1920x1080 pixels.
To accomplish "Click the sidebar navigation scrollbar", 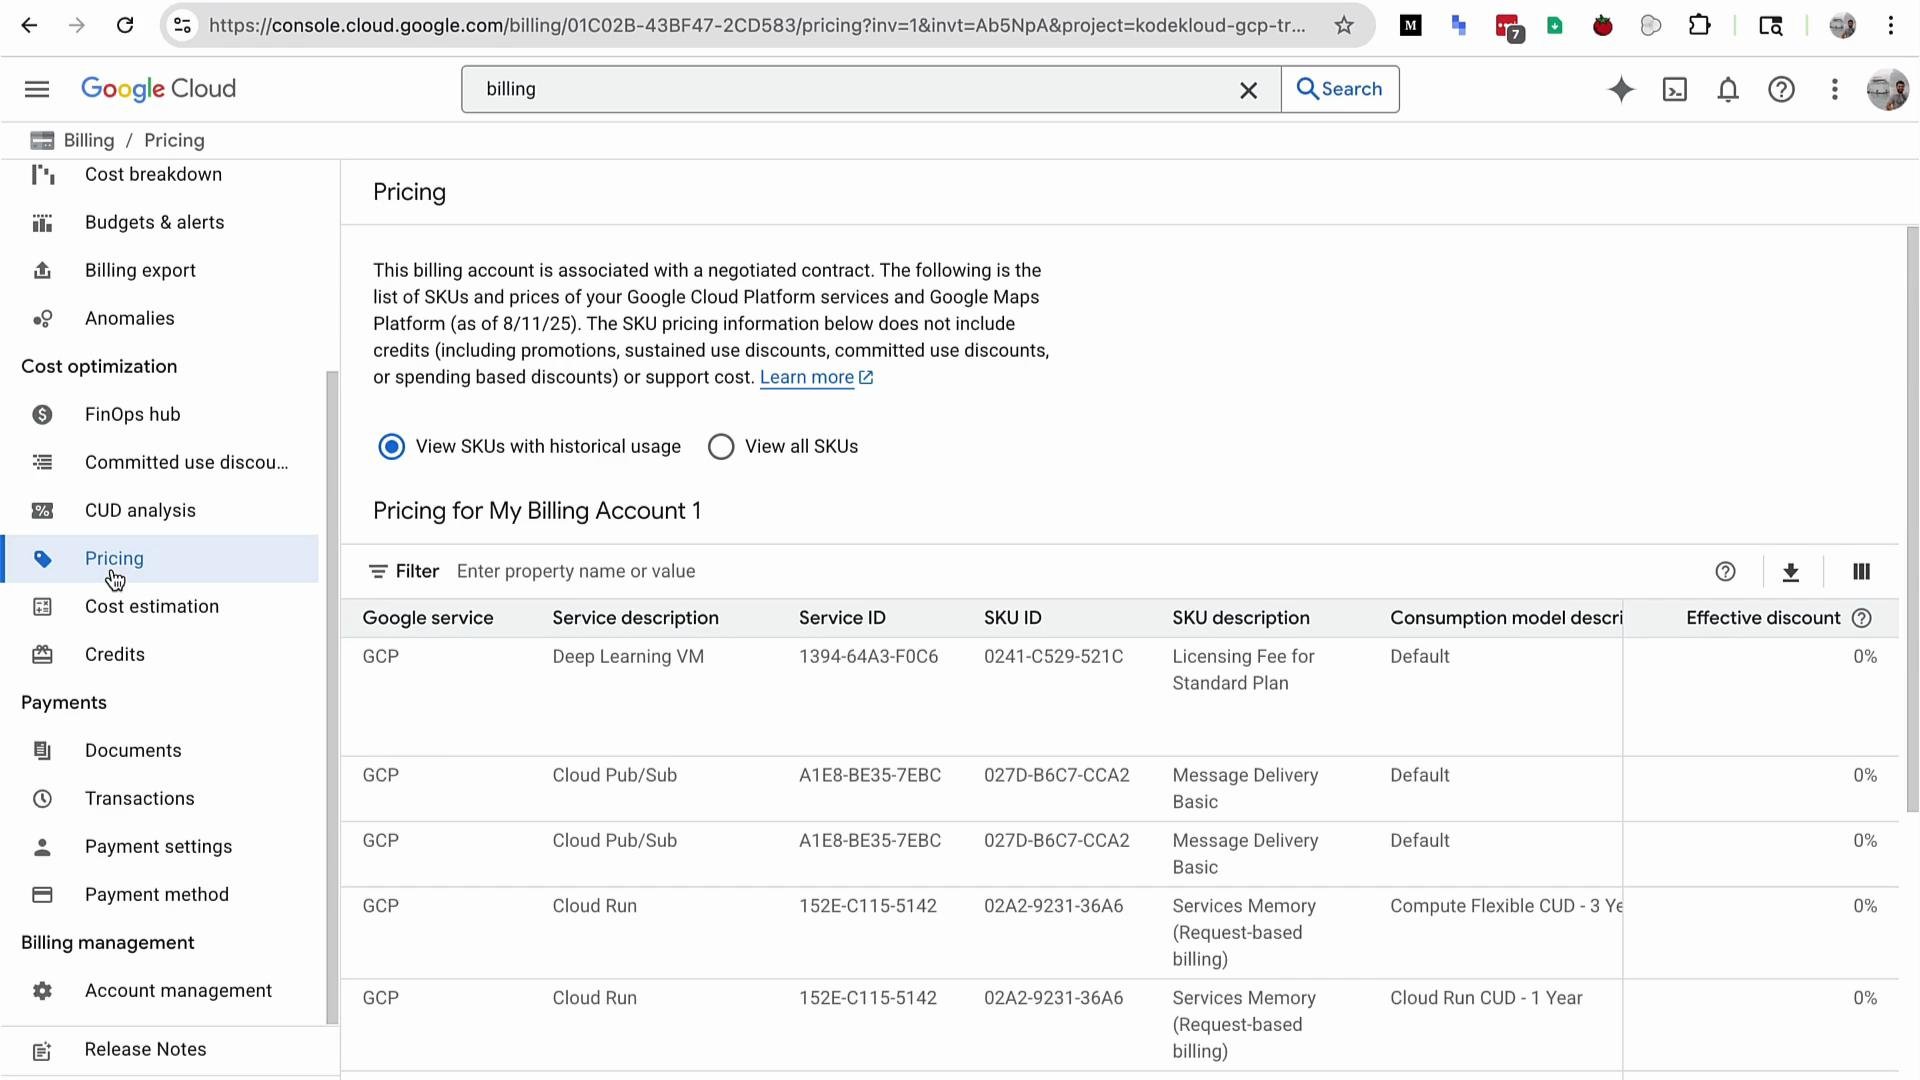I will click(332, 698).
